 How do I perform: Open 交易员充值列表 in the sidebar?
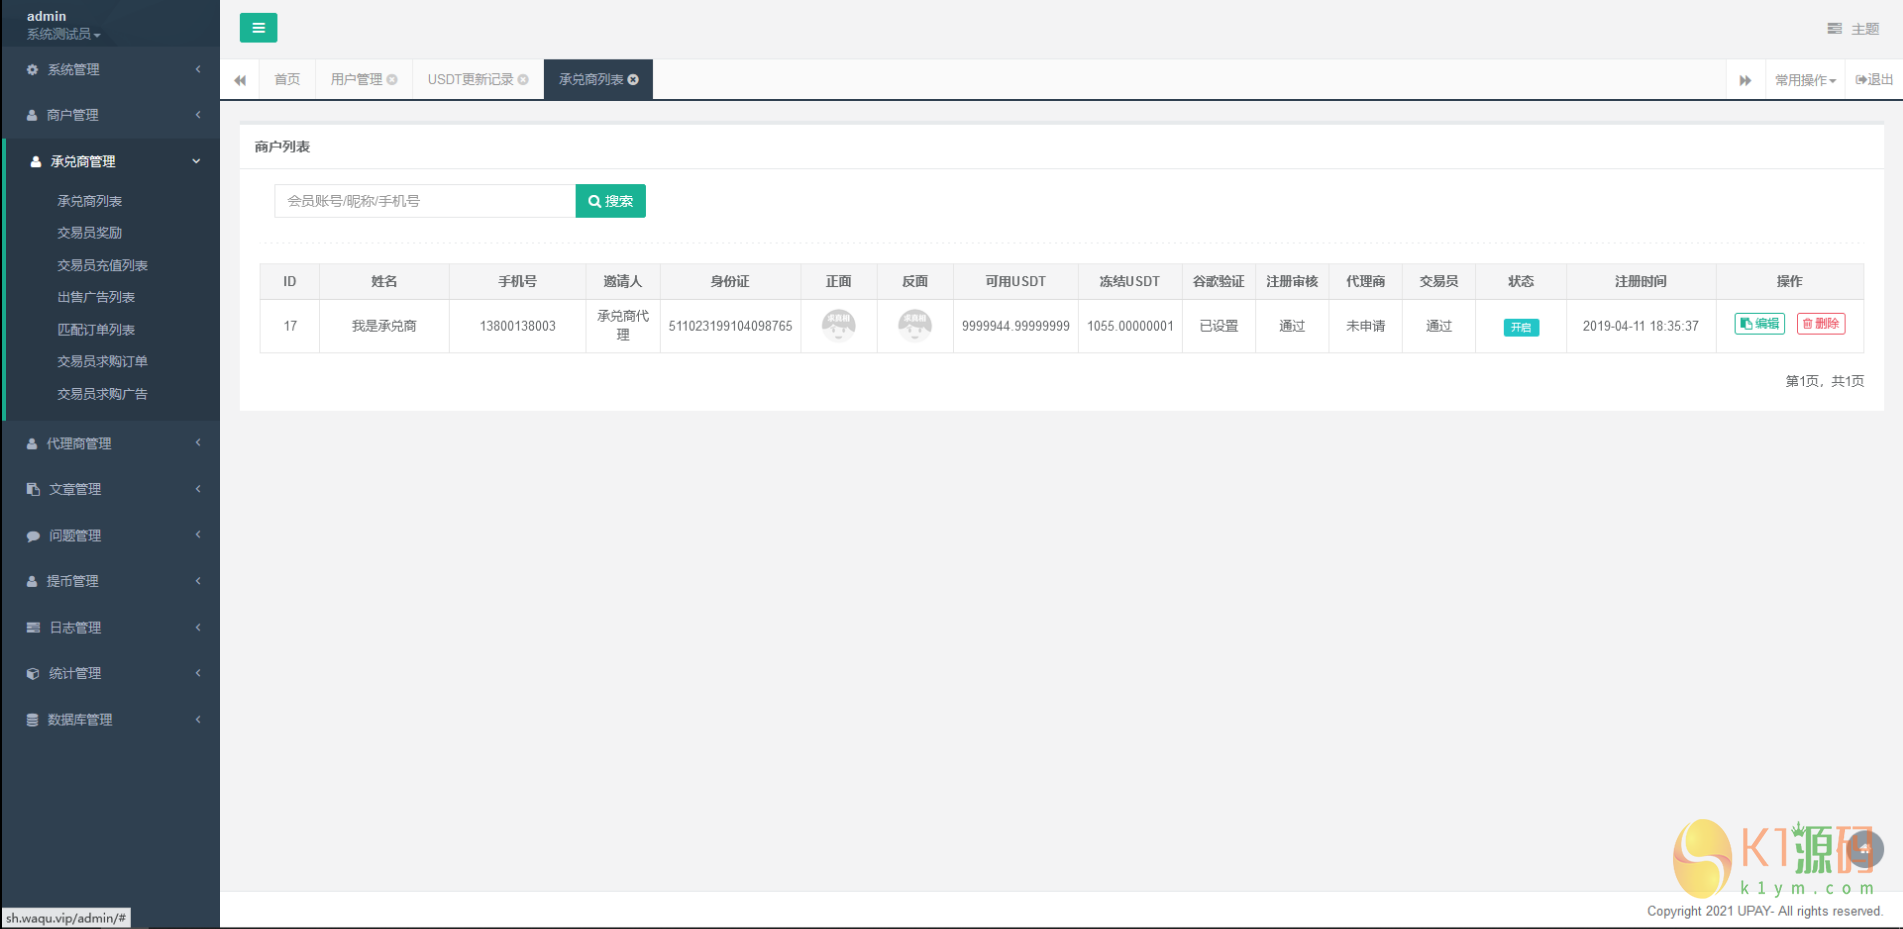coord(102,265)
